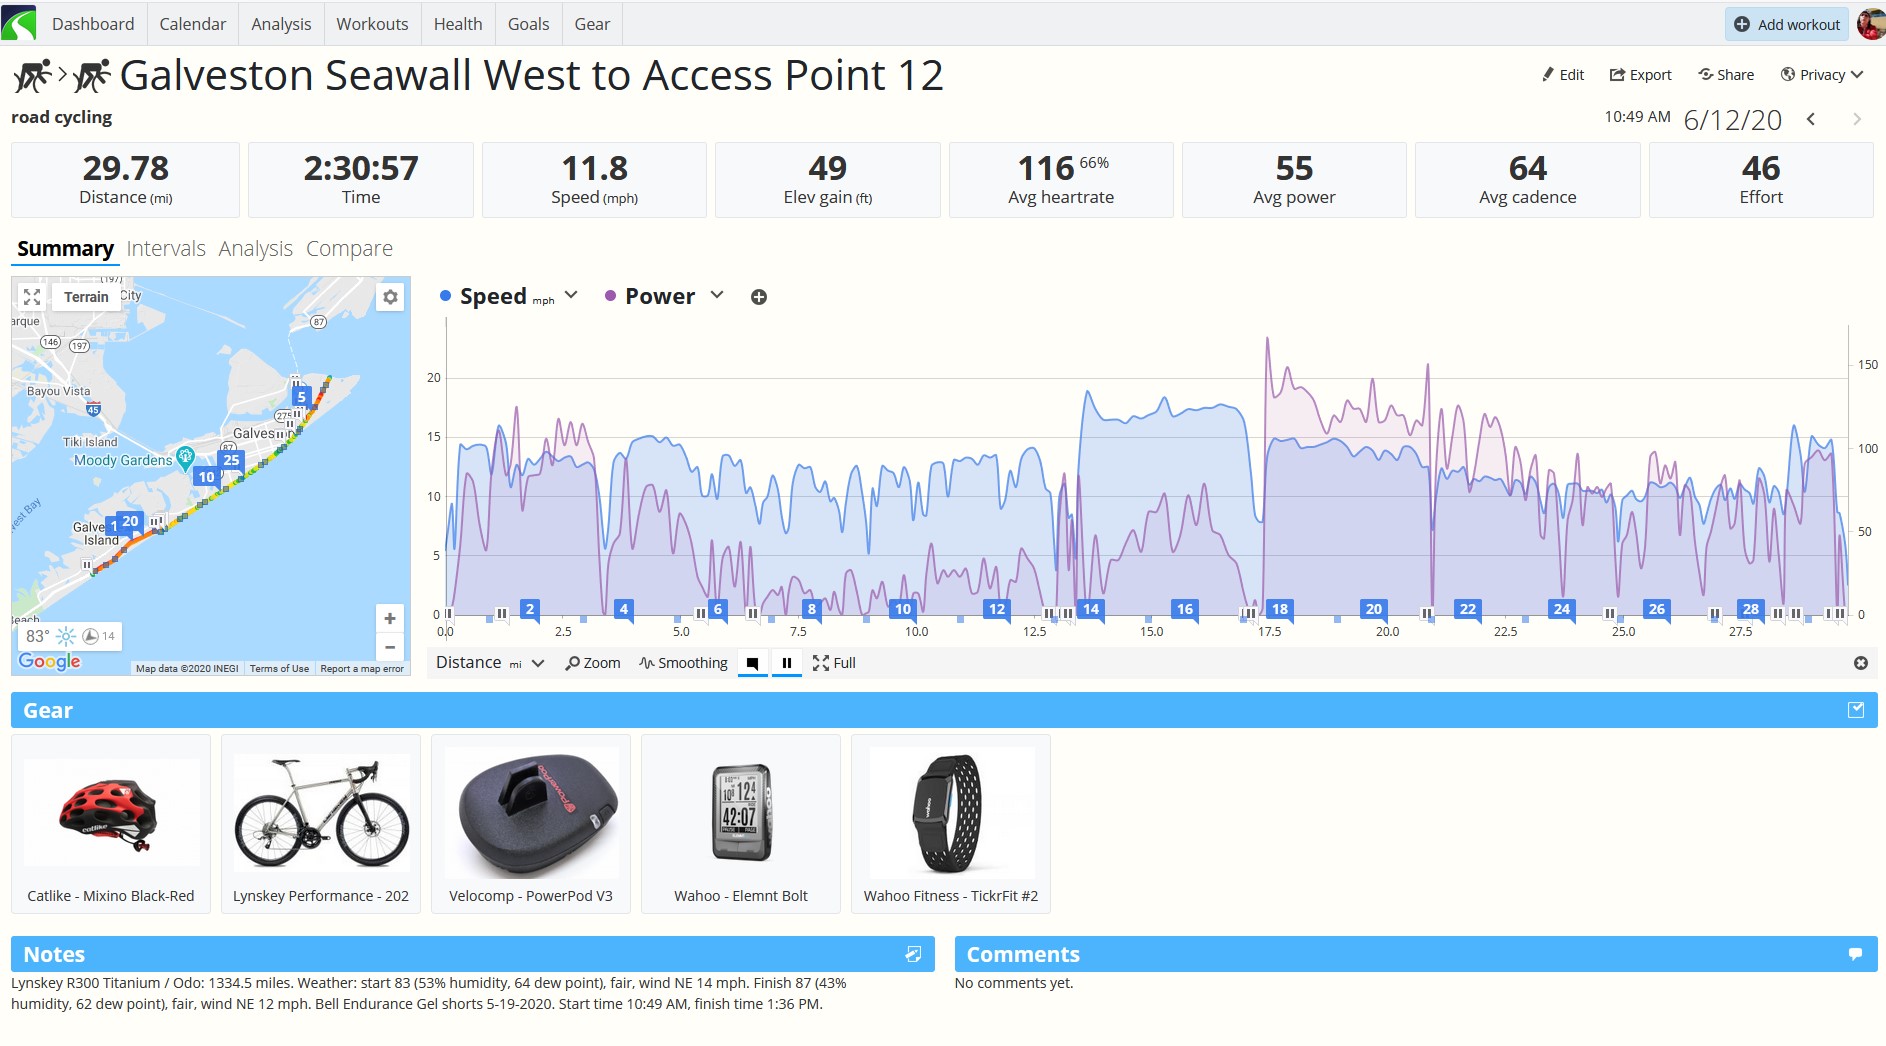Toggle pause markers on chart
This screenshot has height=1046, width=1886.
pyautogui.click(x=787, y=663)
